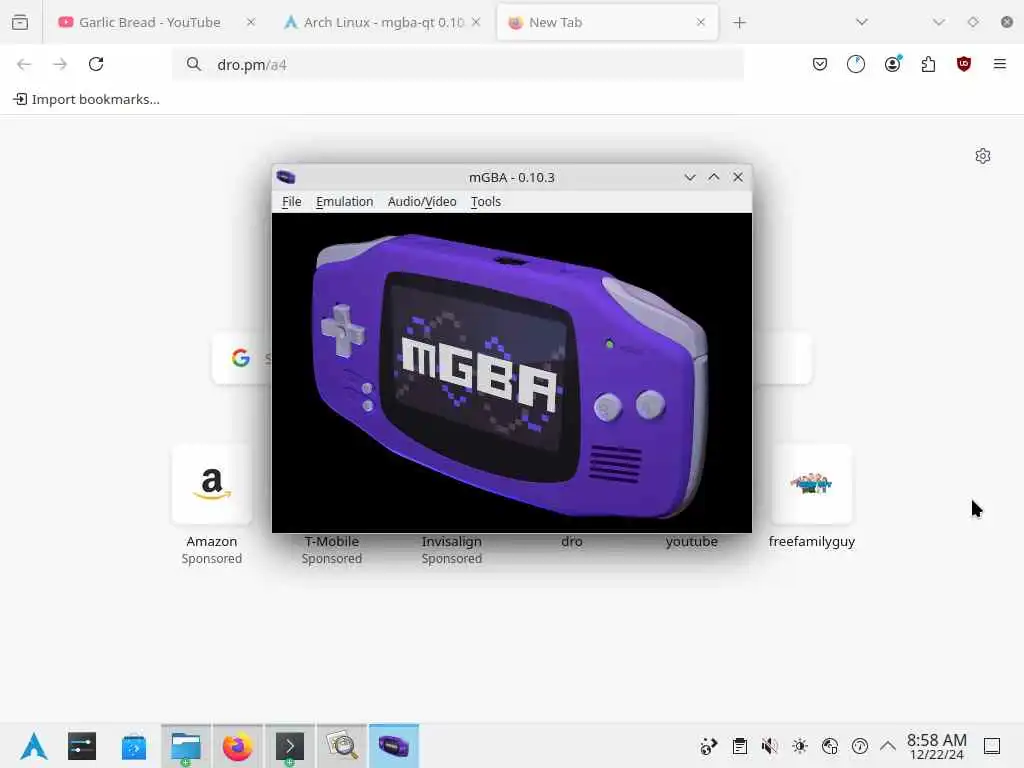Click the Firefox window keep-below chevron button
Image resolution: width=1024 pixels, height=768 pixels.
click(939, 22)
